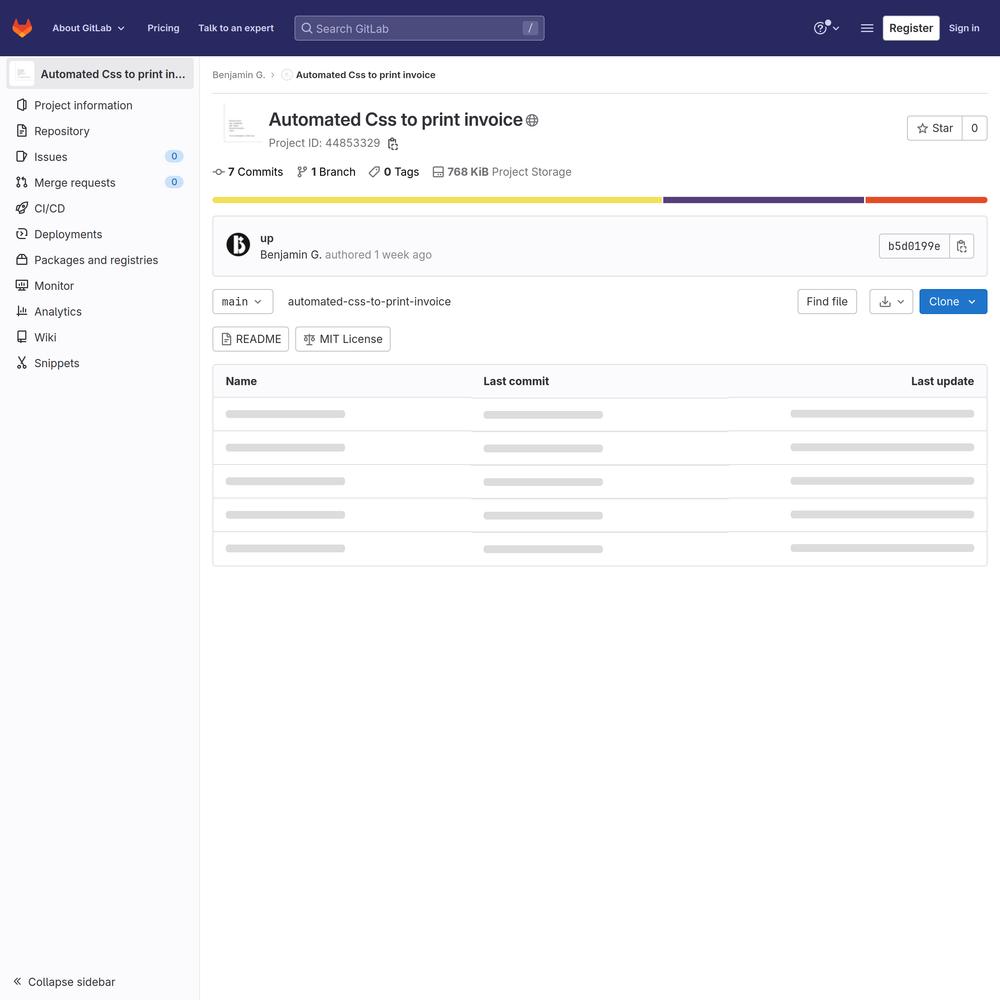Click the purple language bar segment

point(763,200)
